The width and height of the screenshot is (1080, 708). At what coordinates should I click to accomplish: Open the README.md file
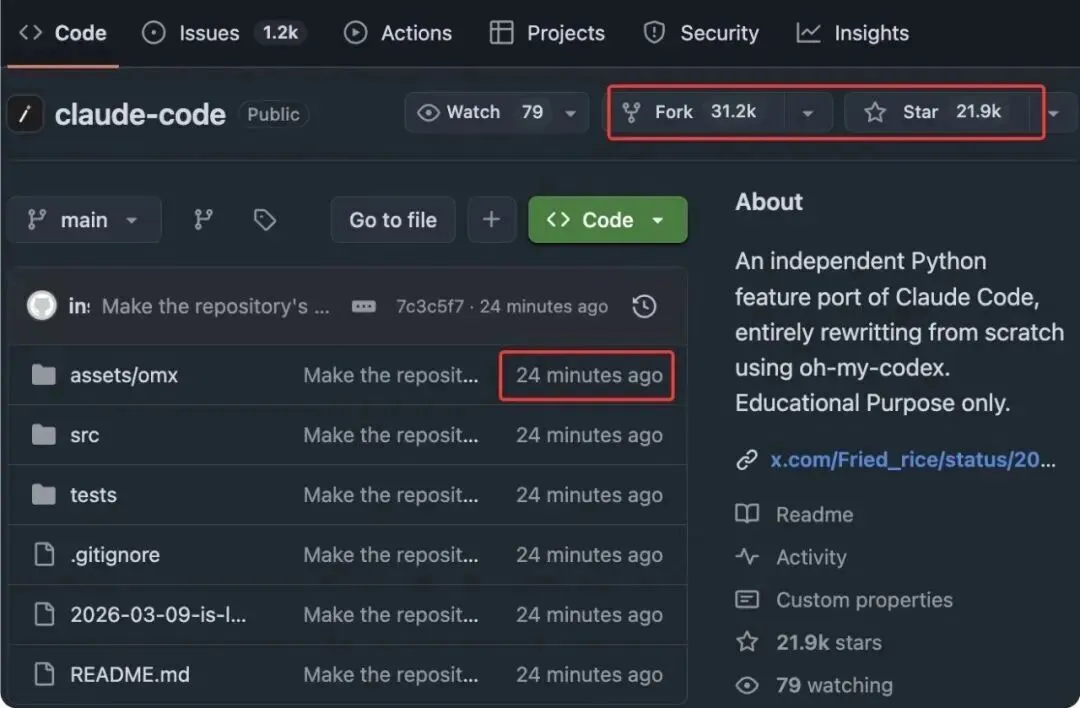(x=129, y=674)
